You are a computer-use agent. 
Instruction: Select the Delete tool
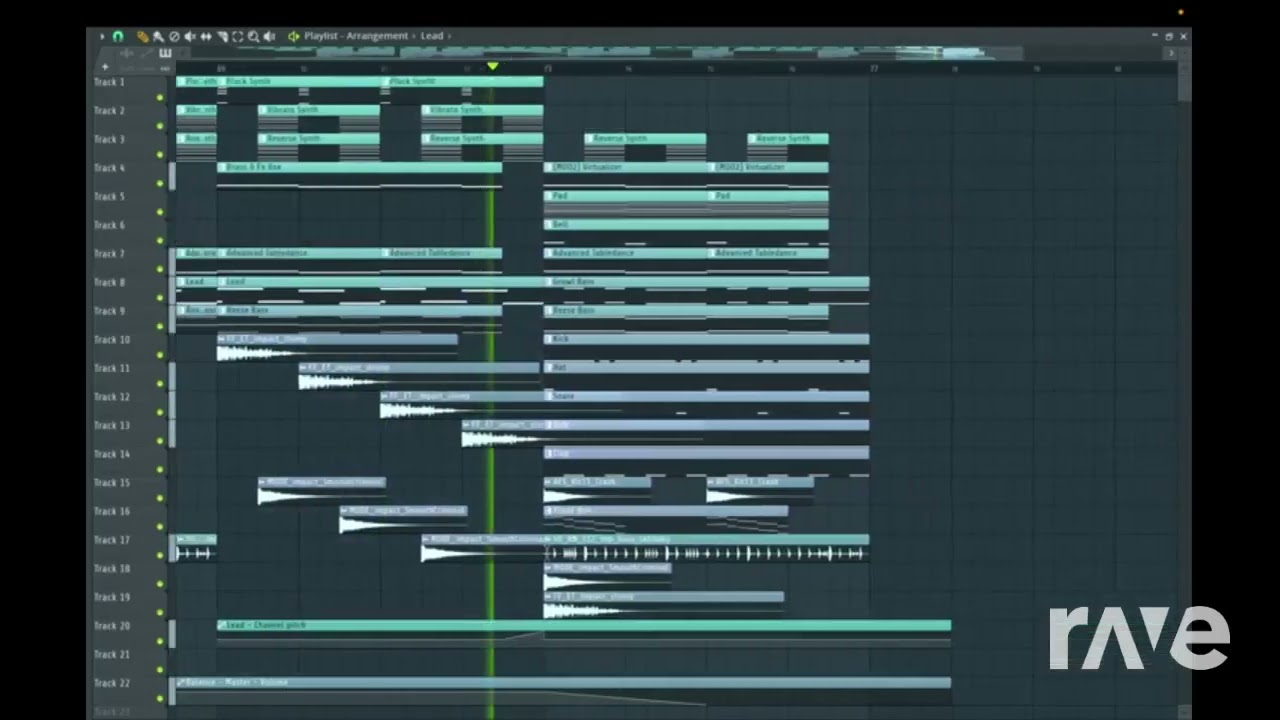tap(174, 37)
